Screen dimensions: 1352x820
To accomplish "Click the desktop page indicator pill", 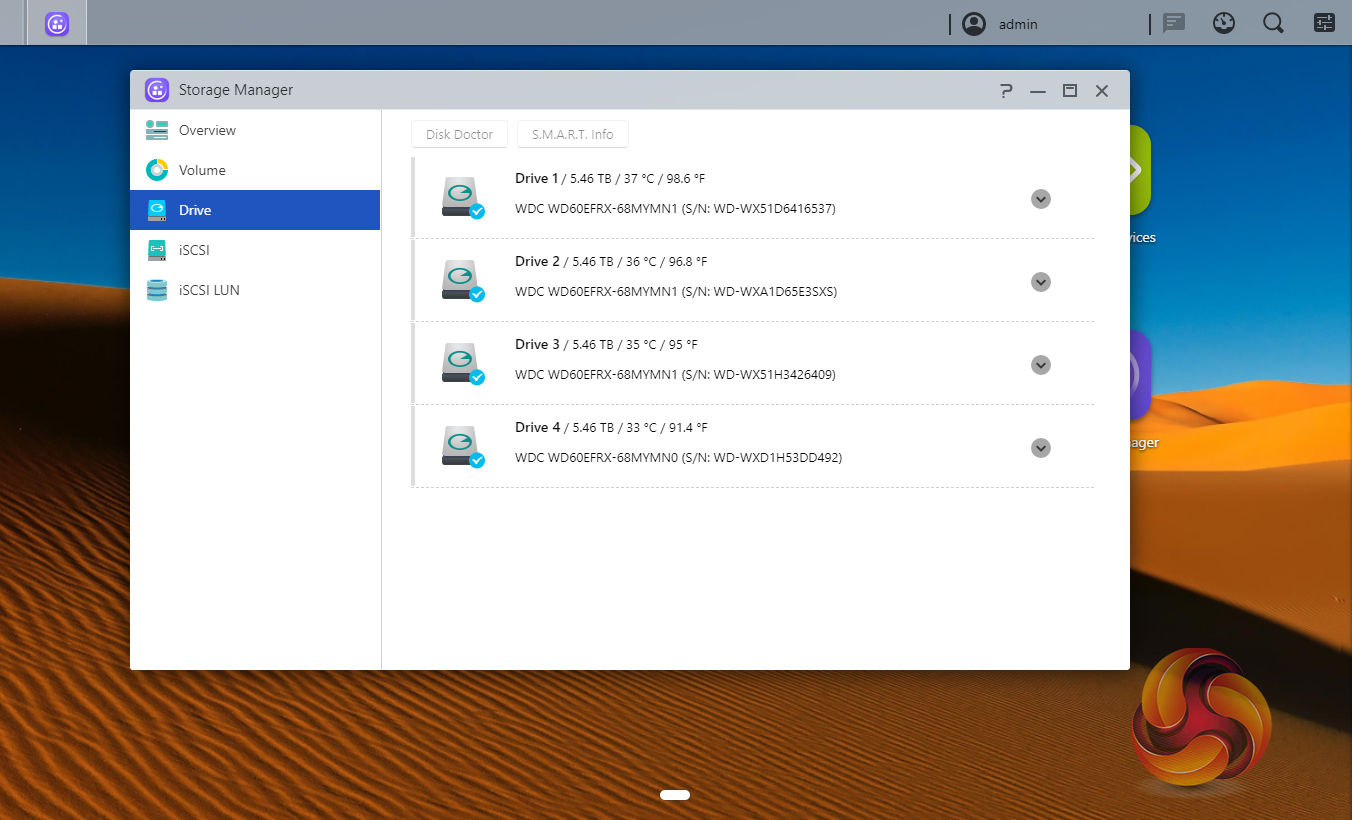I will pyautogui.click(x=675, y=795).
